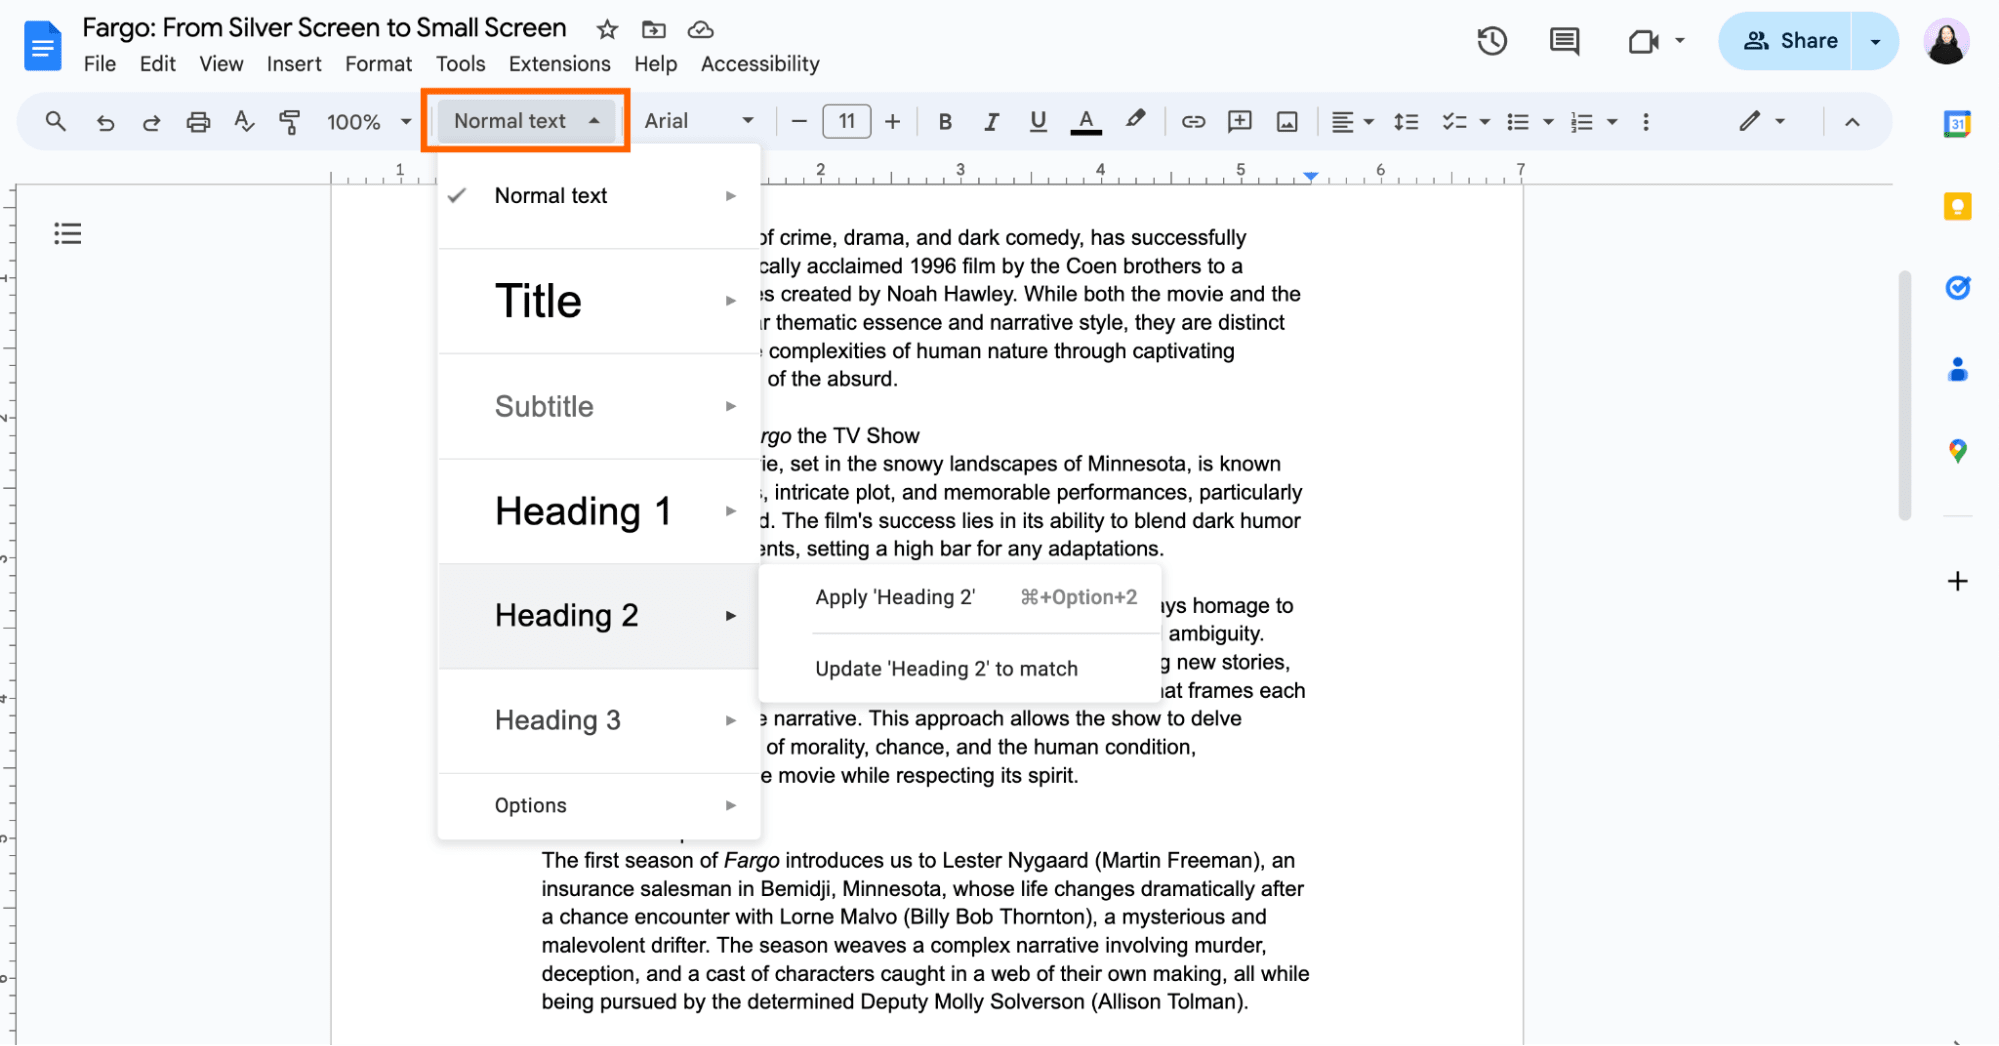The image size is (1999, 1046).
Task: Open Google Keep side panel
Action: coord(1957,207)
